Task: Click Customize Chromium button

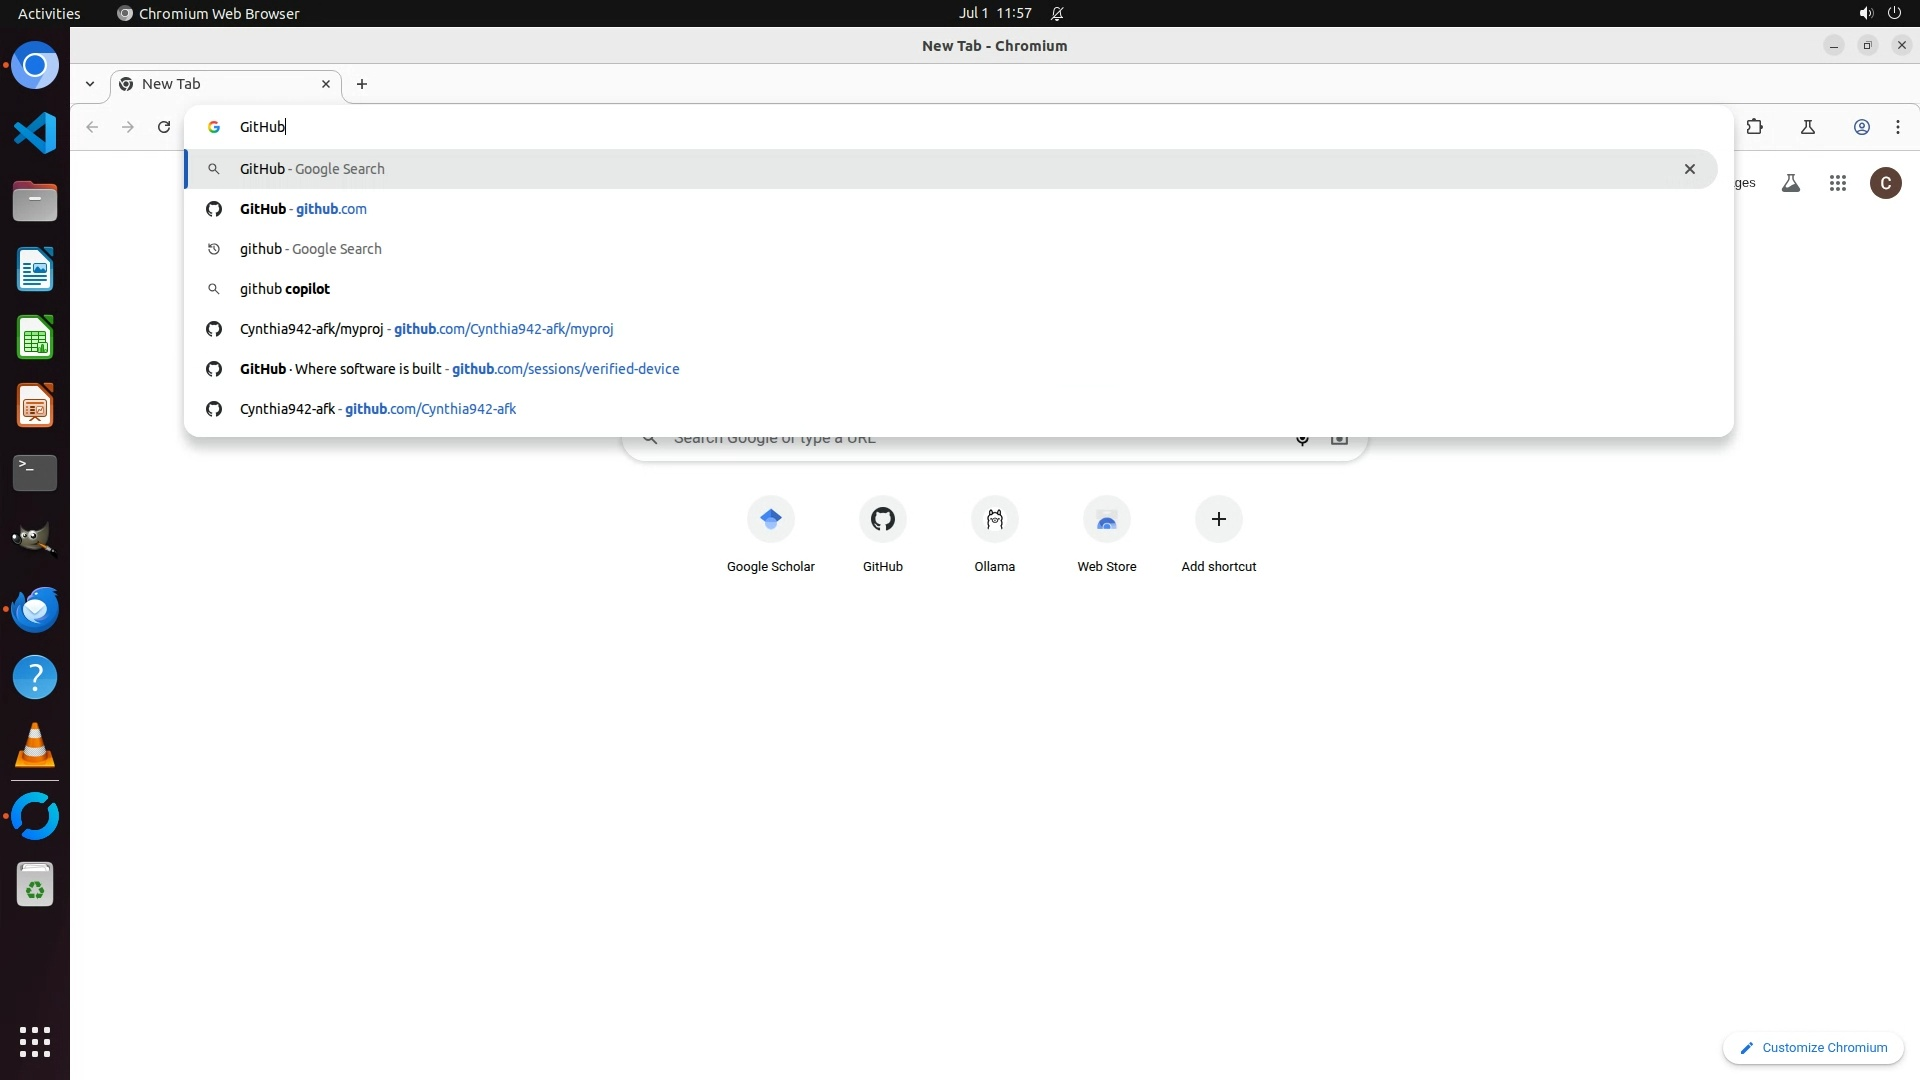Action: click(1812, 1047)
